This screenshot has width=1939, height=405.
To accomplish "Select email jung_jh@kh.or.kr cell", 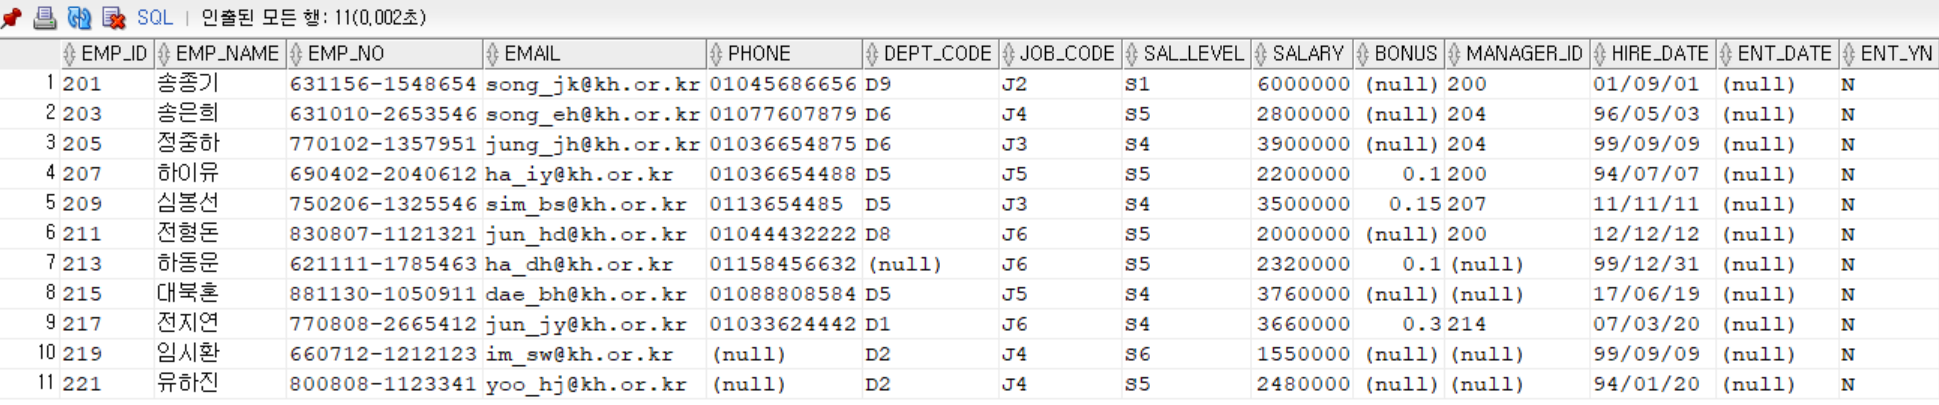I will pos(594,144).
